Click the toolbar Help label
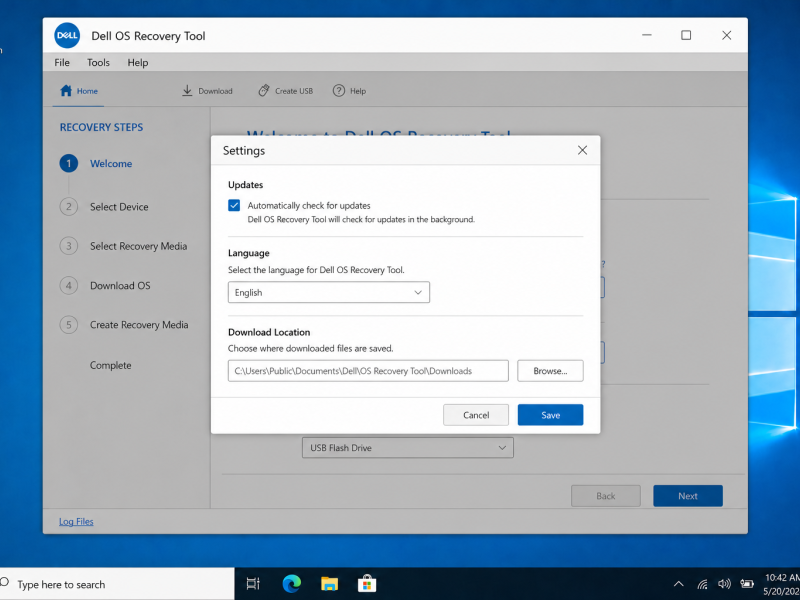Image resolution: width=800 pixels, height=600 pixels. 358,91
